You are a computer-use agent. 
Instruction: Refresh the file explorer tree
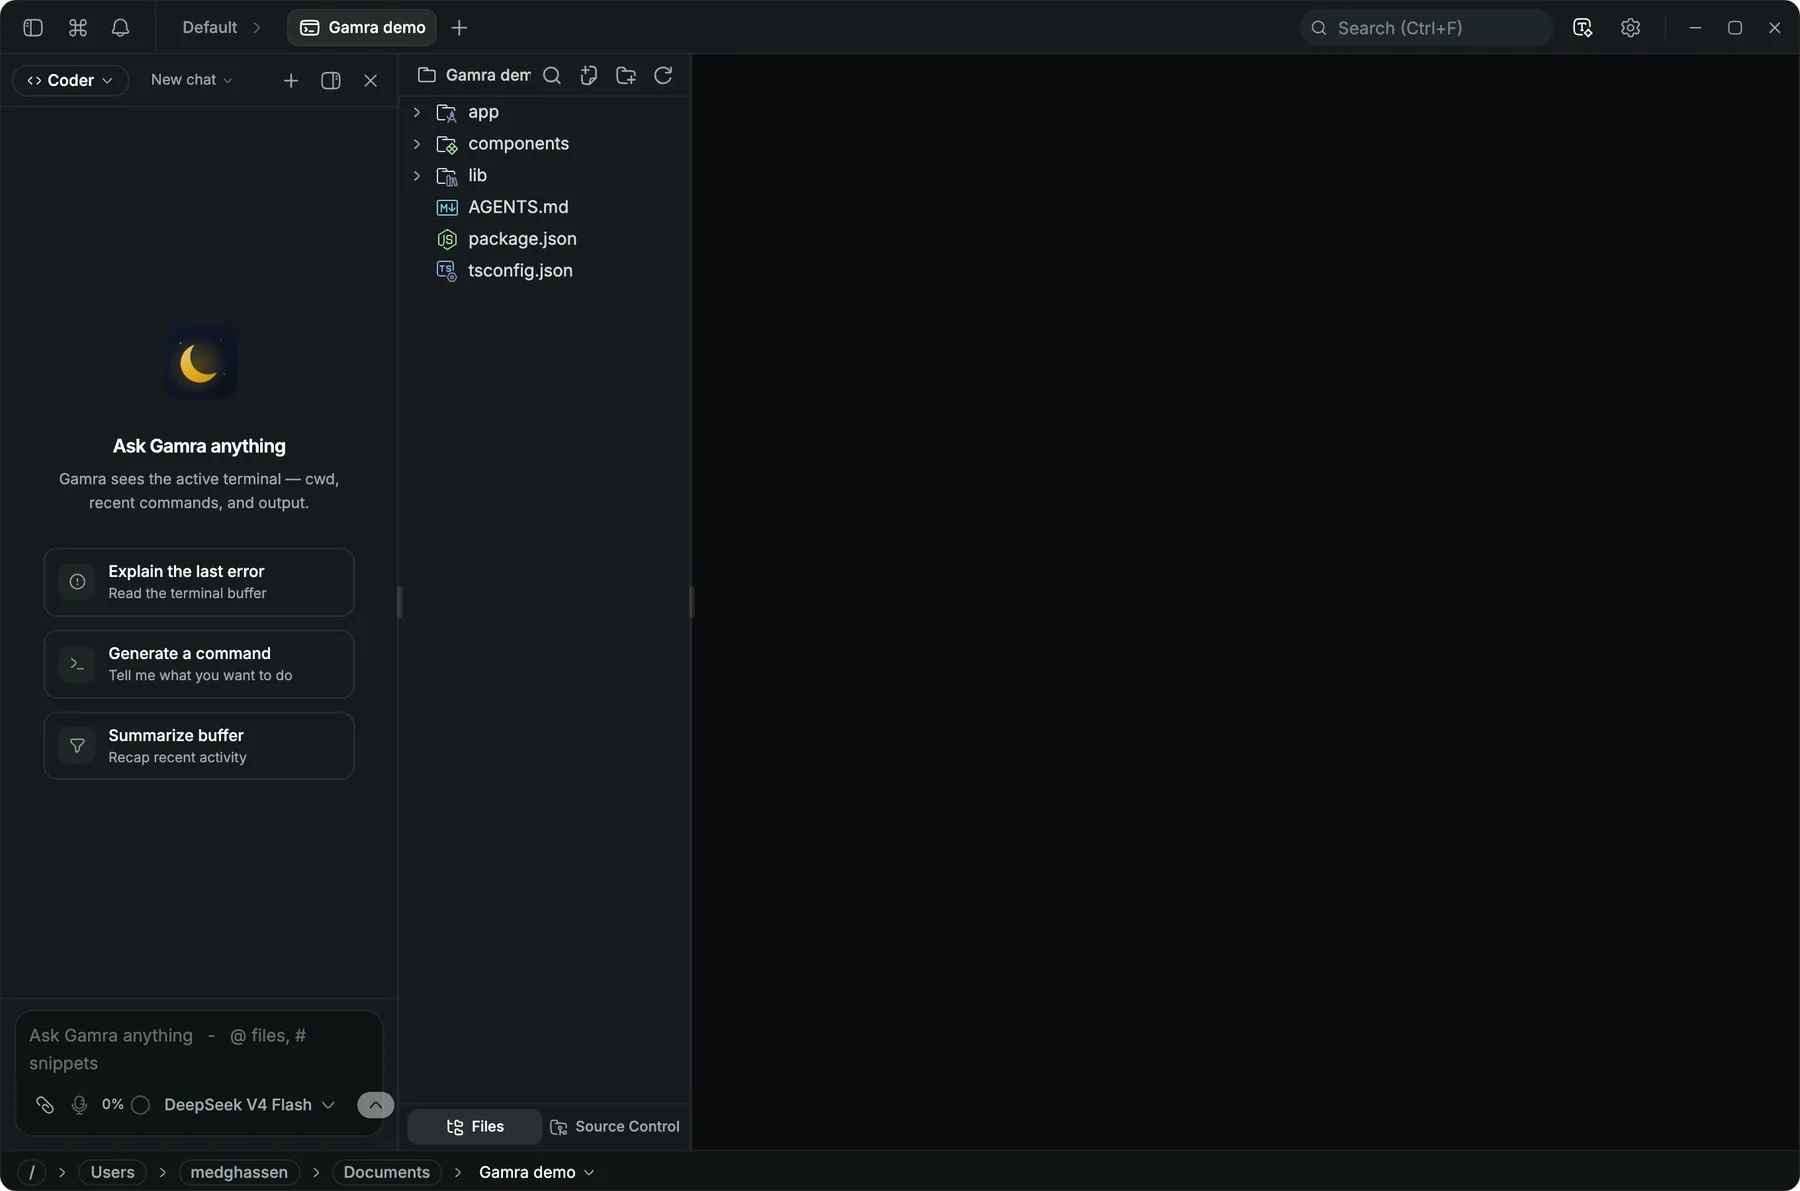(x=663, y=75)
